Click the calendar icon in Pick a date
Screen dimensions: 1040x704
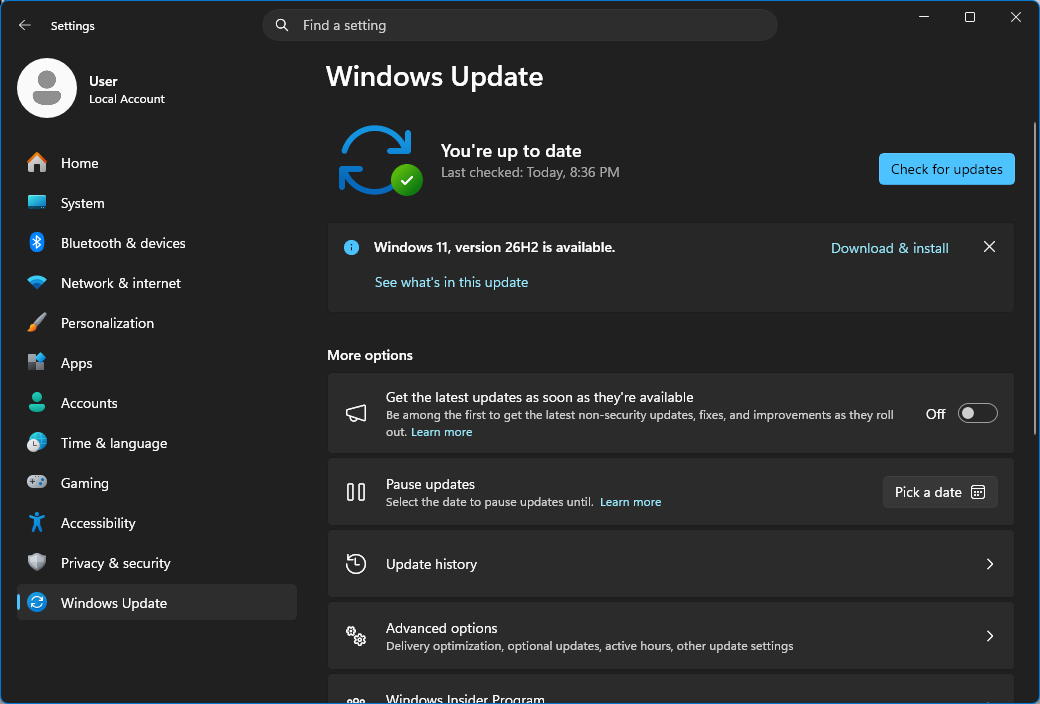pyautogui.click(x=978, y=492)
